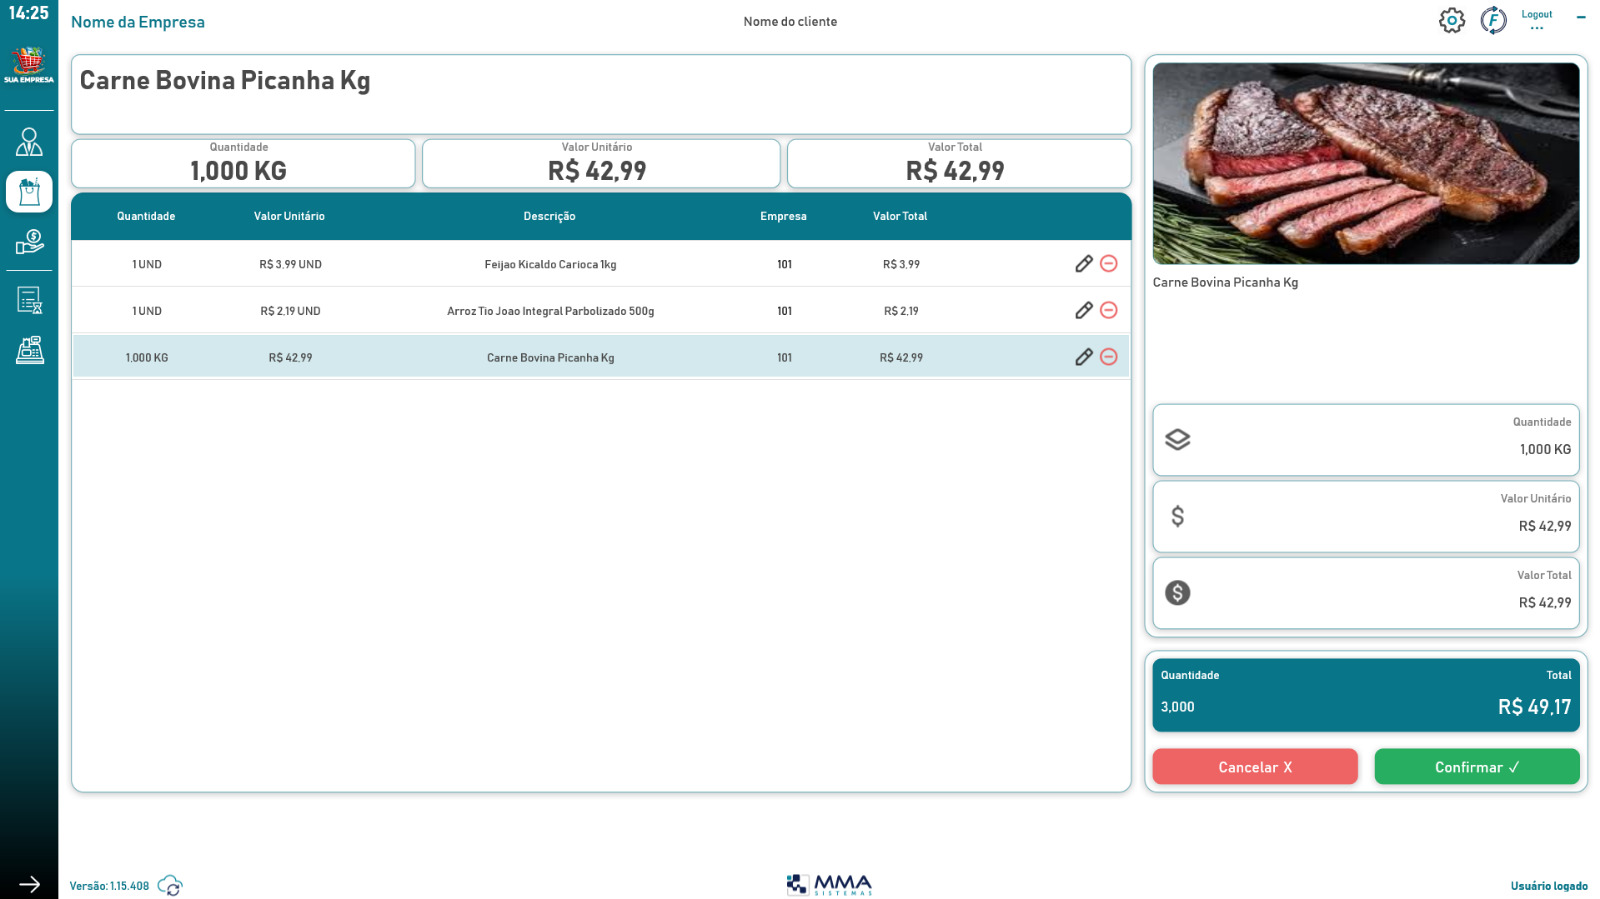Remove the Carne Bovina Picanha Kg item

pos(1109,357)
